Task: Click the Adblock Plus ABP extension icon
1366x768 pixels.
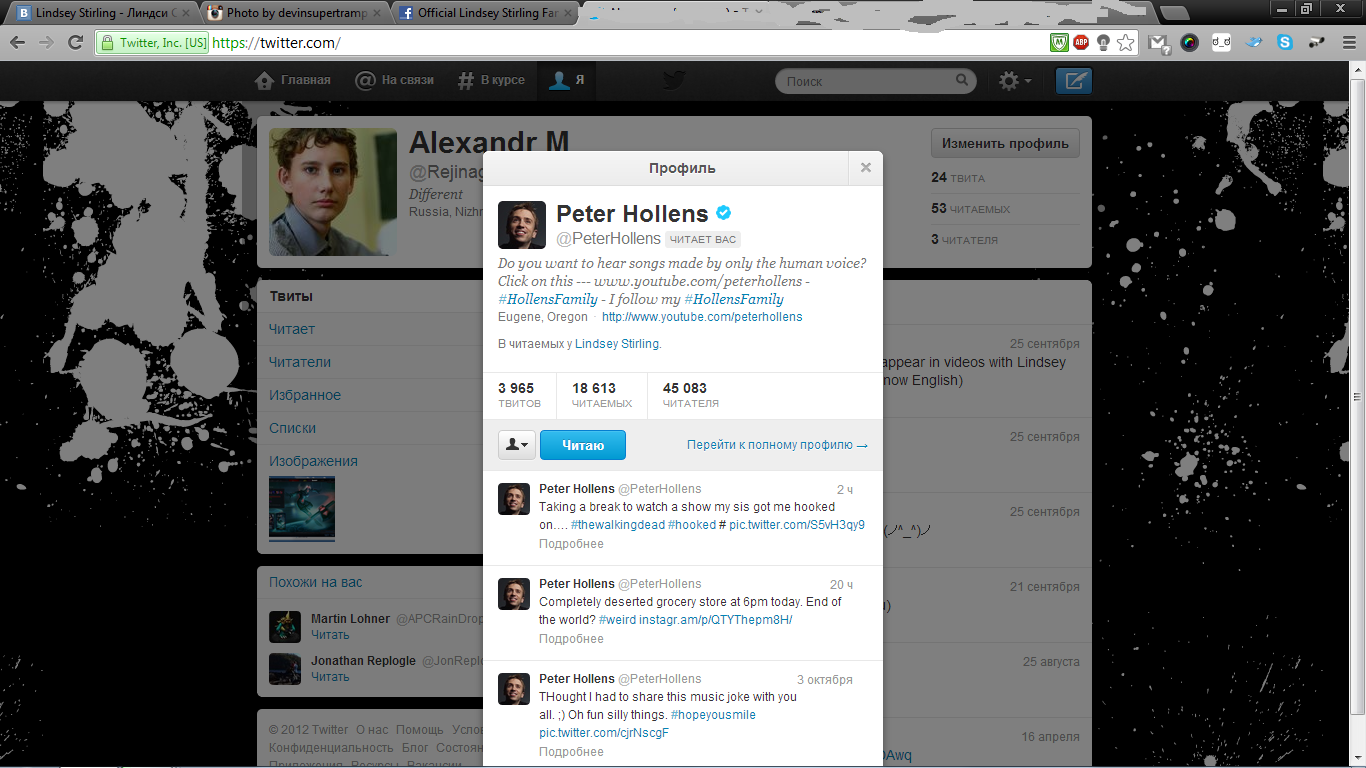Action: tap(1081, 43)
